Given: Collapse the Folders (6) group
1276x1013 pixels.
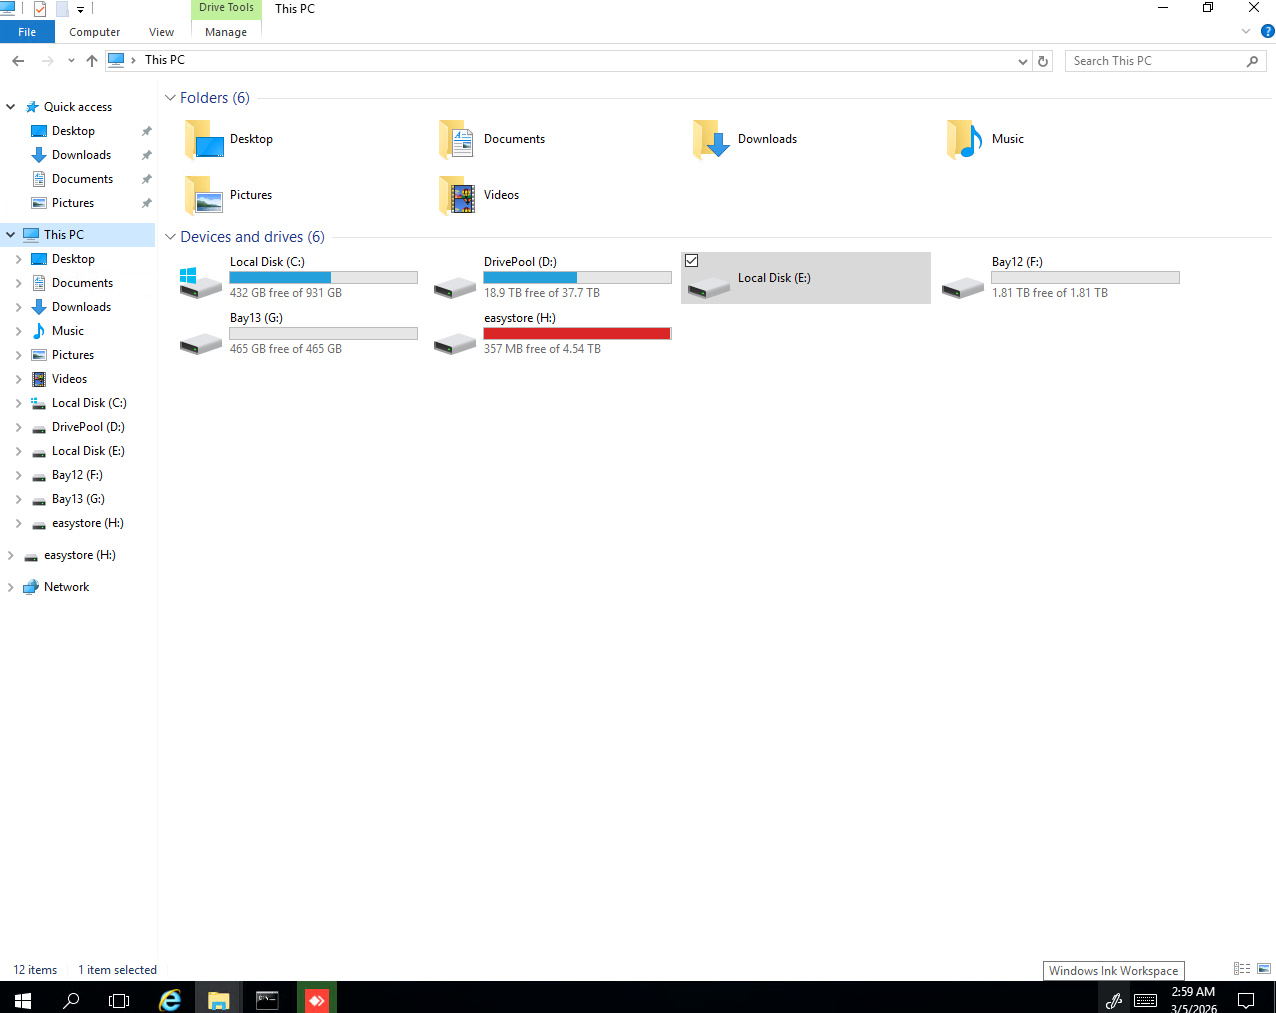Looking at the screenshot, I should [170, 98].
